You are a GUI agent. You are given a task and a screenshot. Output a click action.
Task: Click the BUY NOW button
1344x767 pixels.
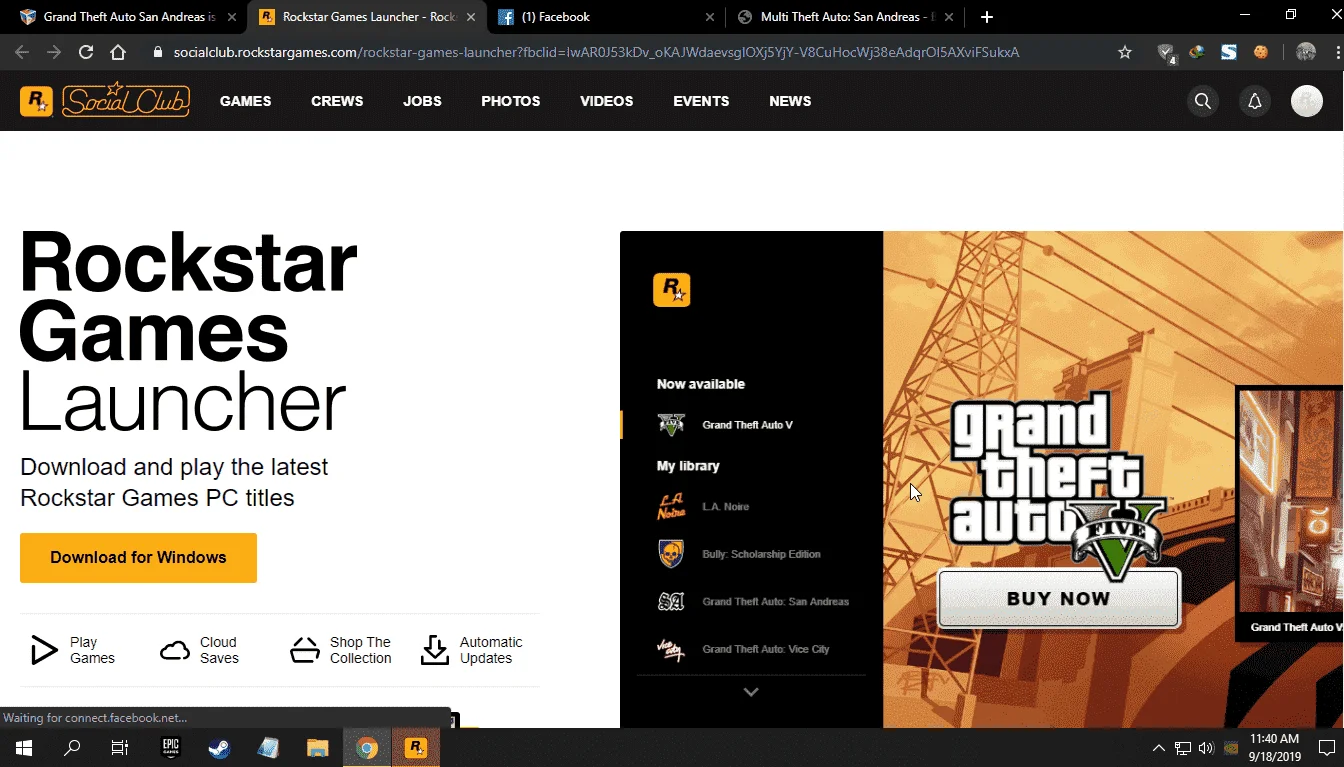click(1059, 598)
